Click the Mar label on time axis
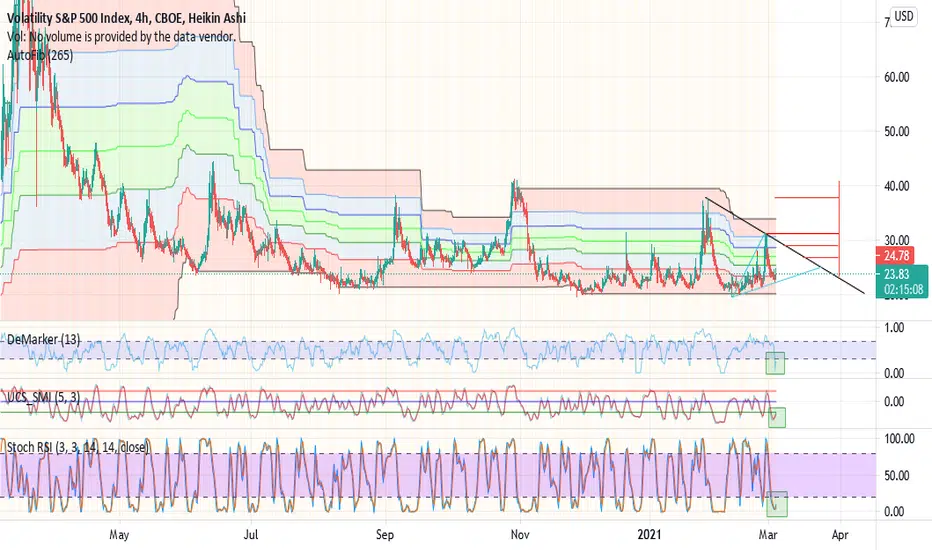Viewport: 932px width, 550px height. (769, 535)
